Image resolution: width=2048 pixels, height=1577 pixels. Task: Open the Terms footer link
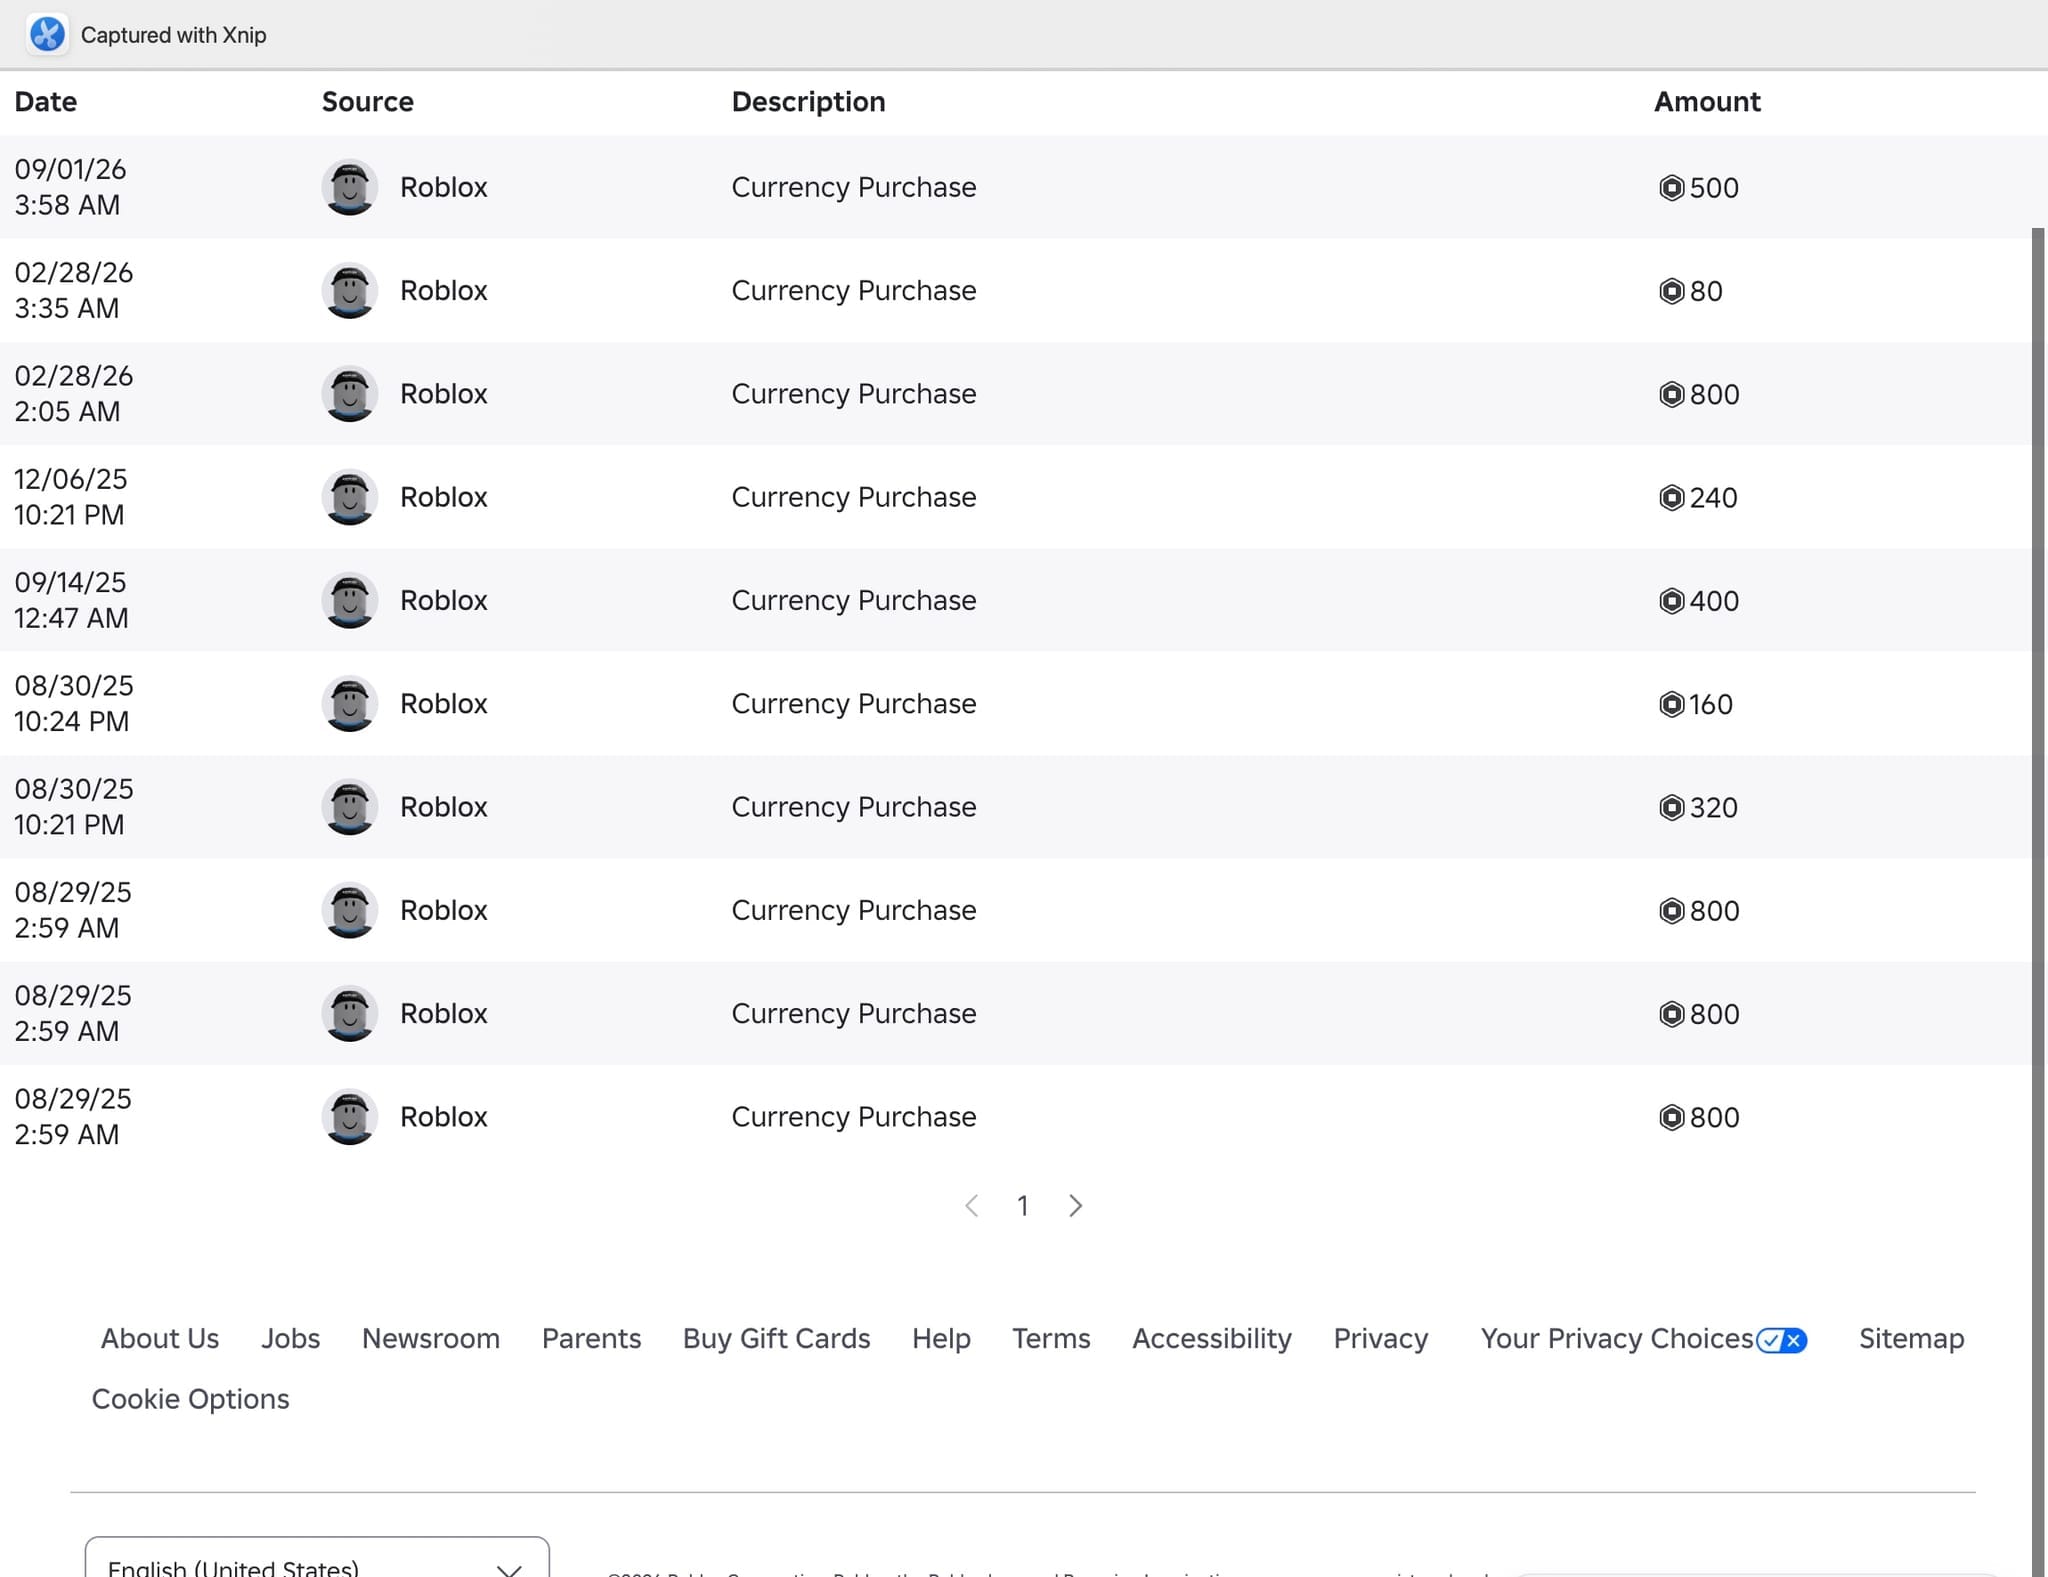[1051, 1339]
